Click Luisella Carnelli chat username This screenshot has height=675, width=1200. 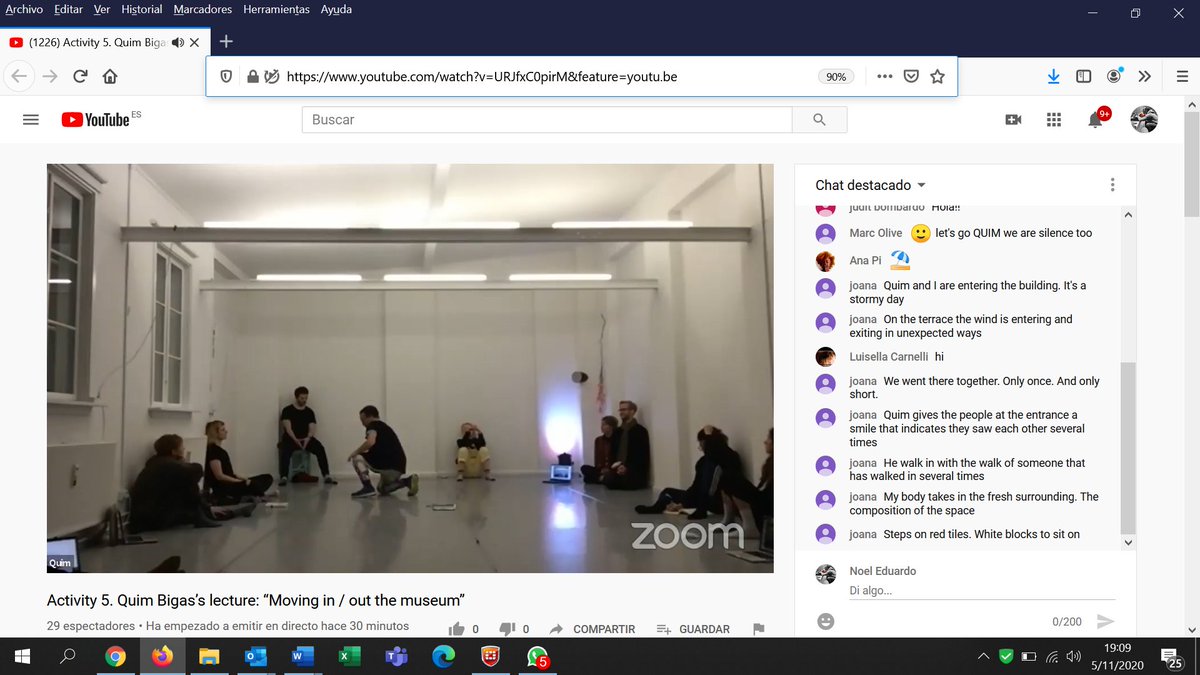pyautogui.click(x=889, y=357)
